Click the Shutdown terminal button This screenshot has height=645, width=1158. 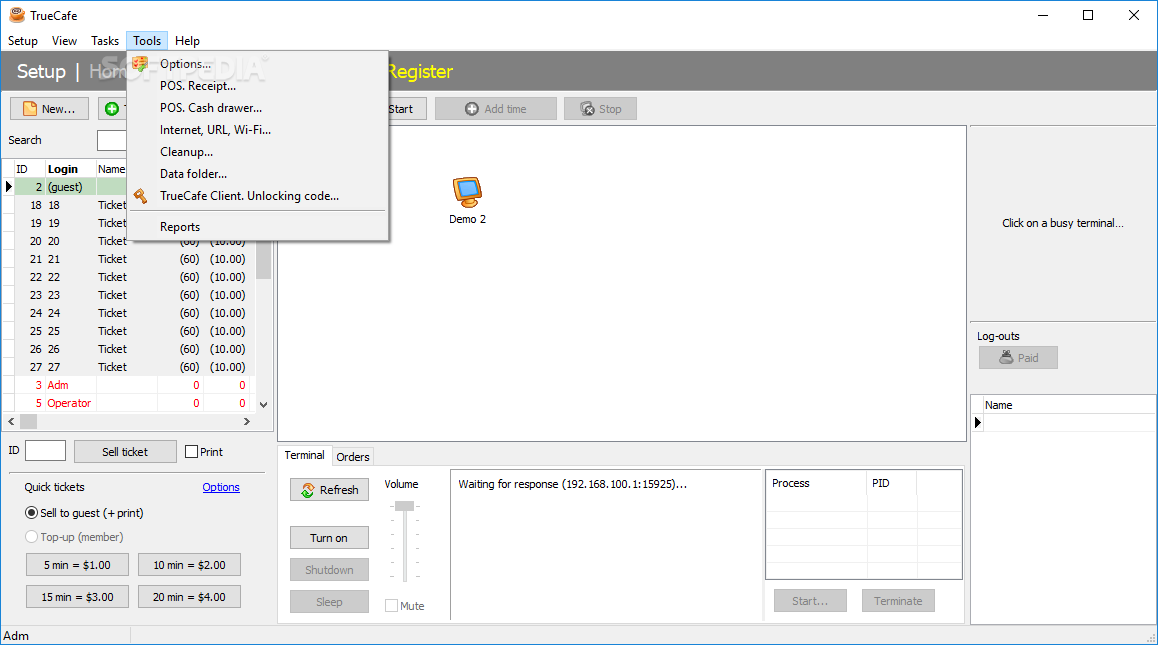[x=329, y=570]
